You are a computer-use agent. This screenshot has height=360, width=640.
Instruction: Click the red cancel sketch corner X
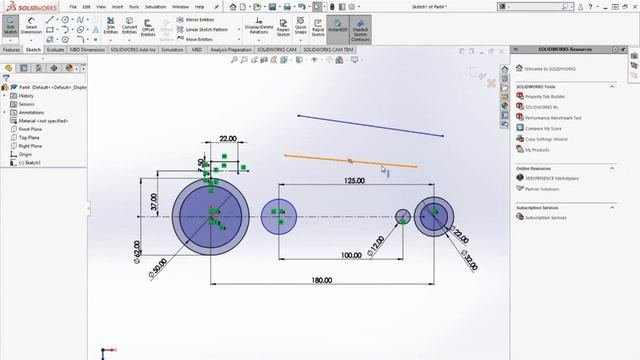(491, 83)
